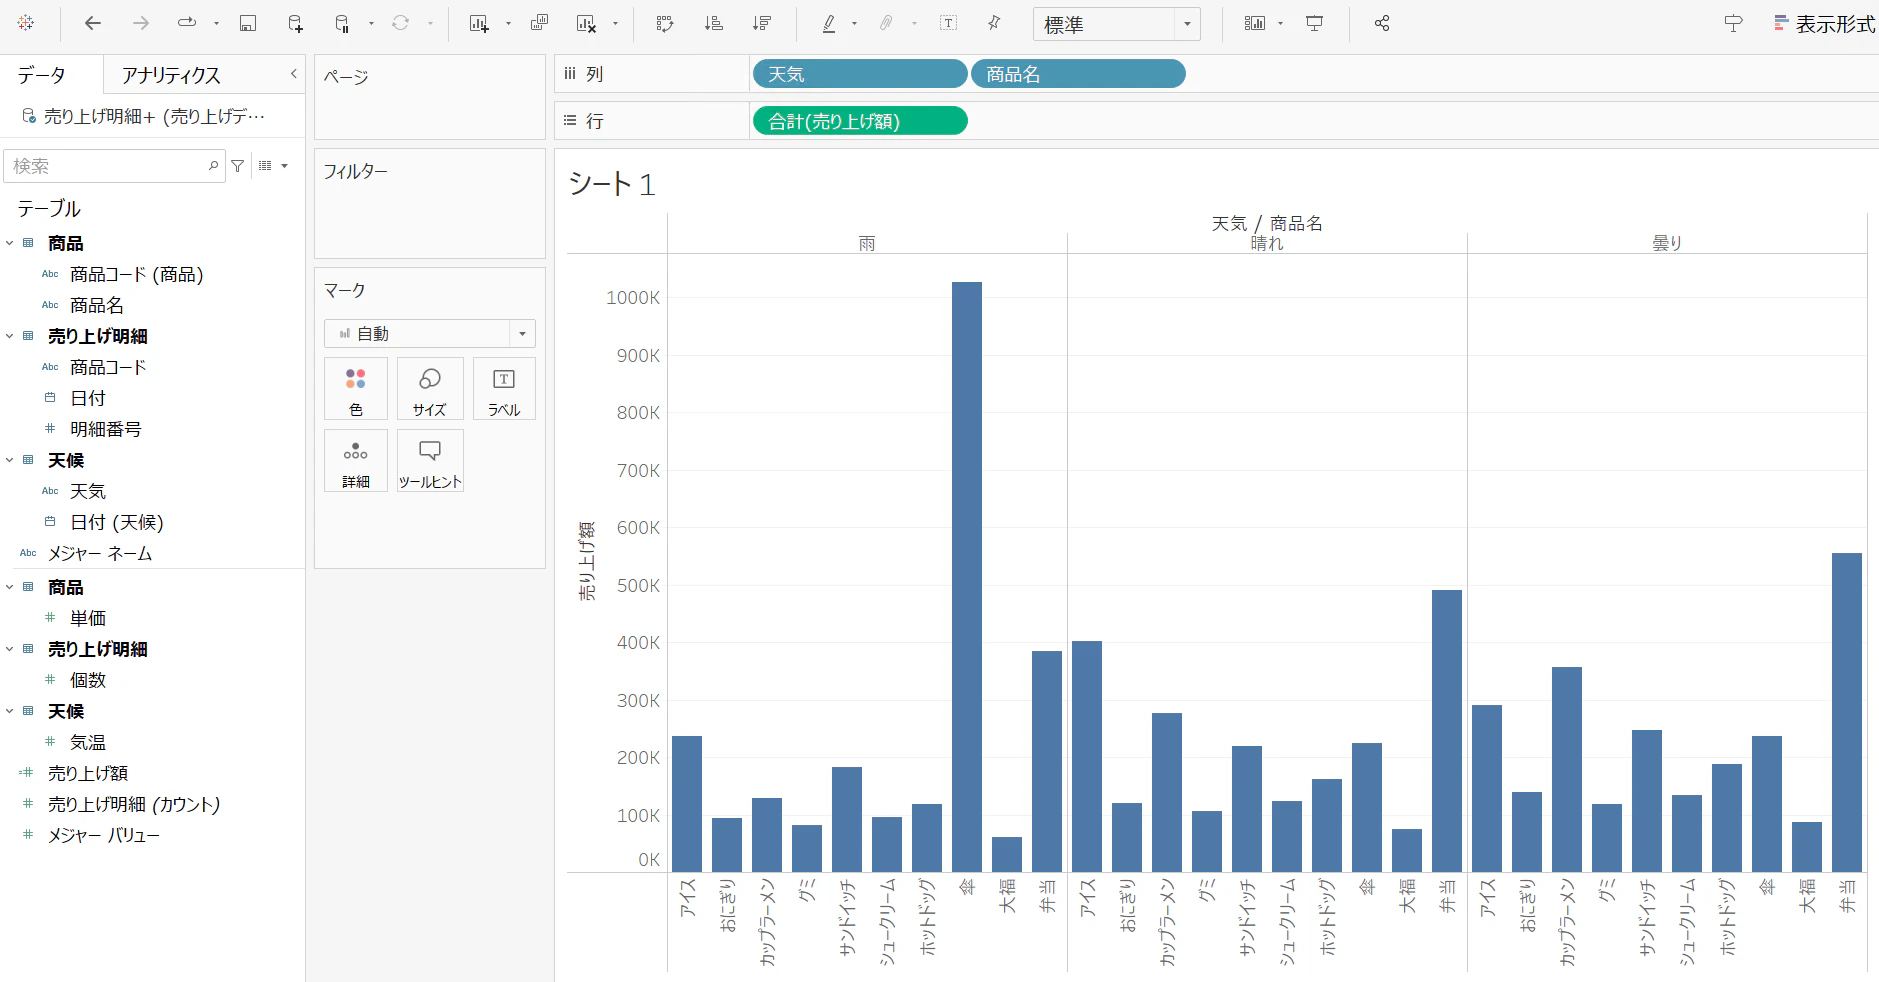1879x982 pixels.
Task: Open presentation mode
Action: (1315, 23)
